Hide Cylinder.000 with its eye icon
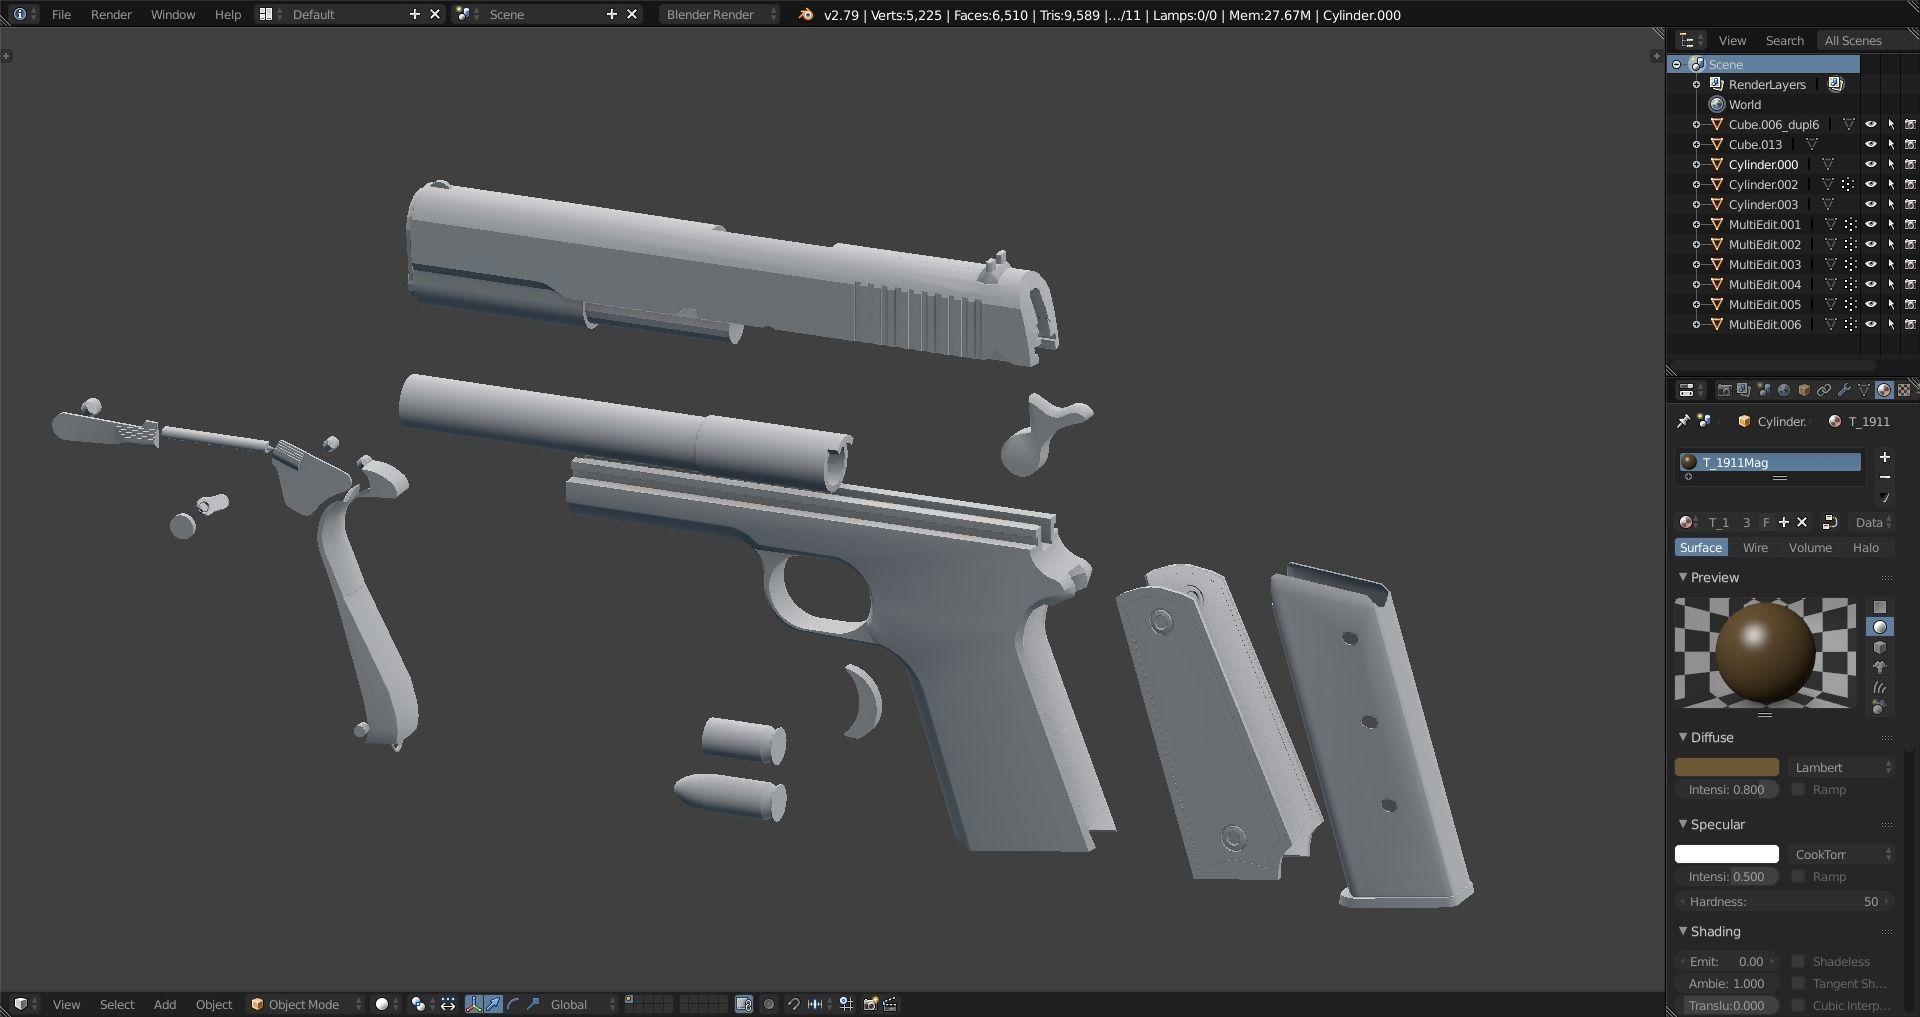1920x1017 pixels. 1870,164
